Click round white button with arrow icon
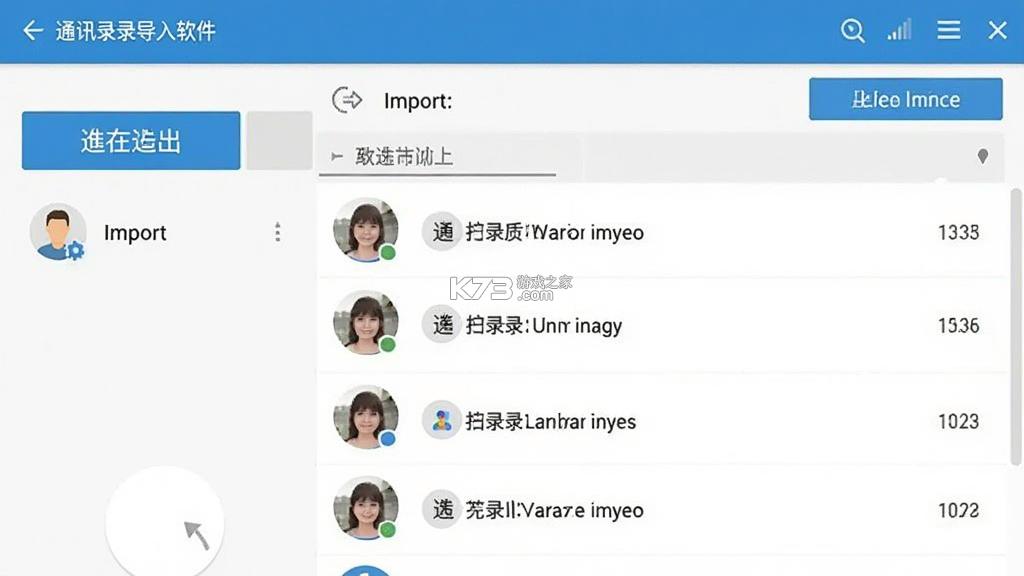The image size is (1024, 576). point(165,522)
